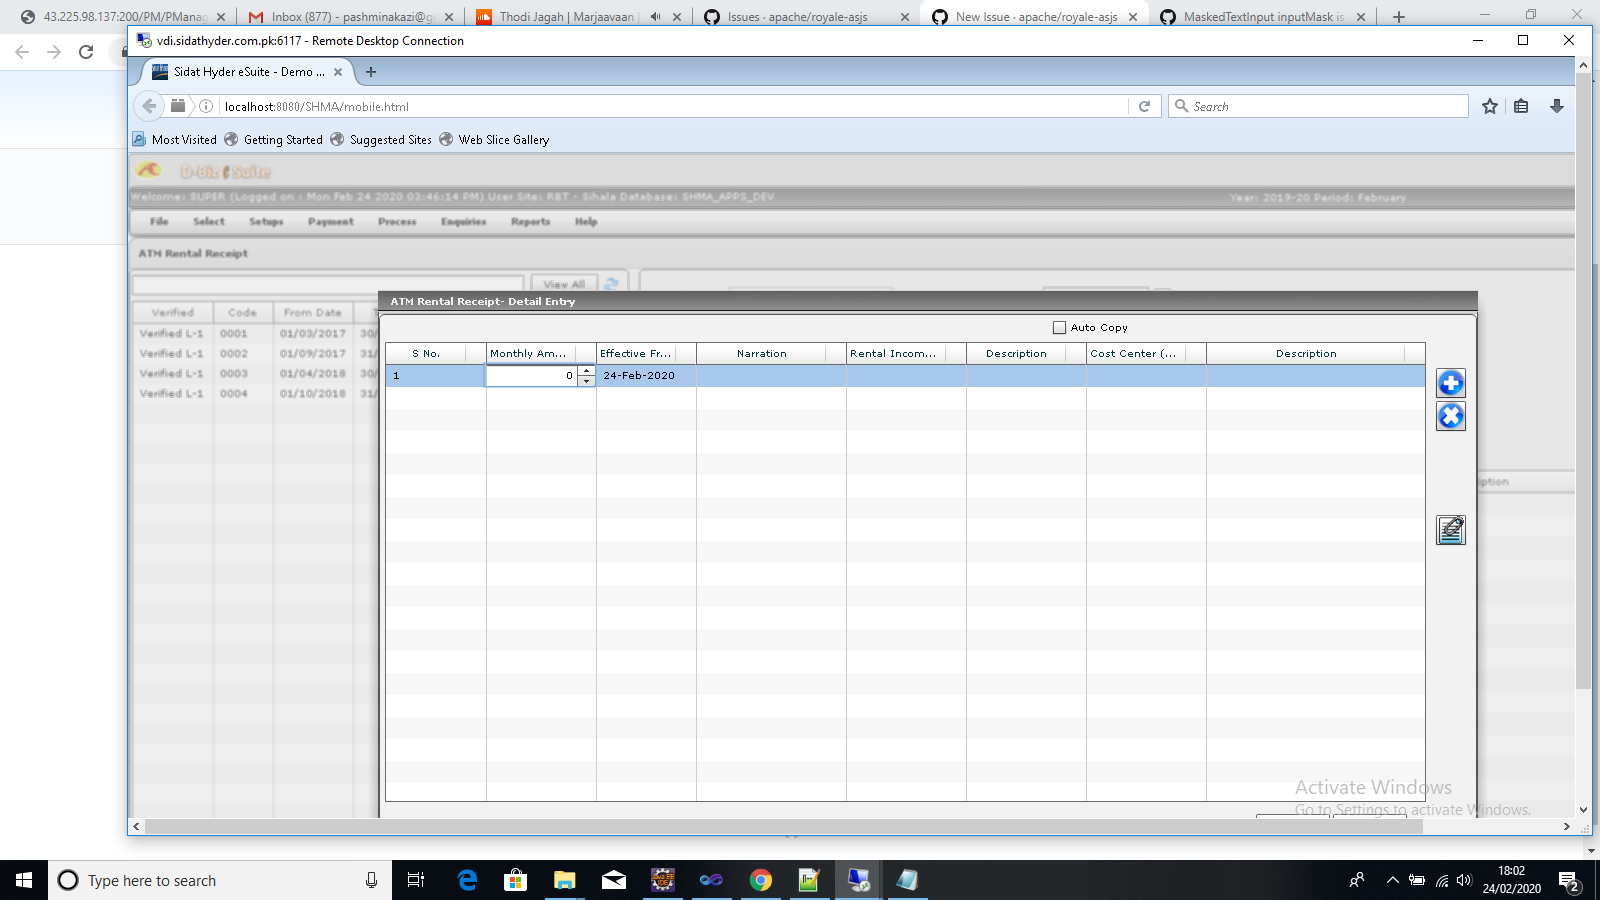1600x900 pixels.
Task: Select the Effective From cell 24-Feb-2020
Action: [x=646, y=376]
